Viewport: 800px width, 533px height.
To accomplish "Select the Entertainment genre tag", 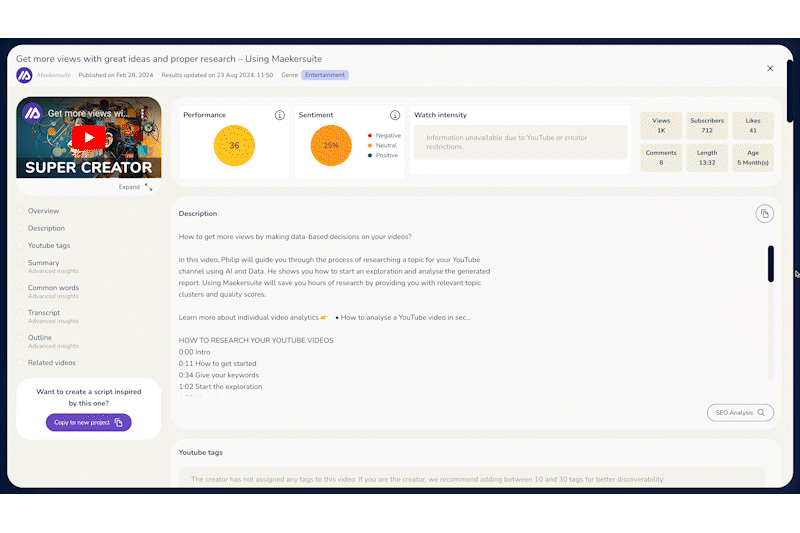I will [x=324, y=75].
